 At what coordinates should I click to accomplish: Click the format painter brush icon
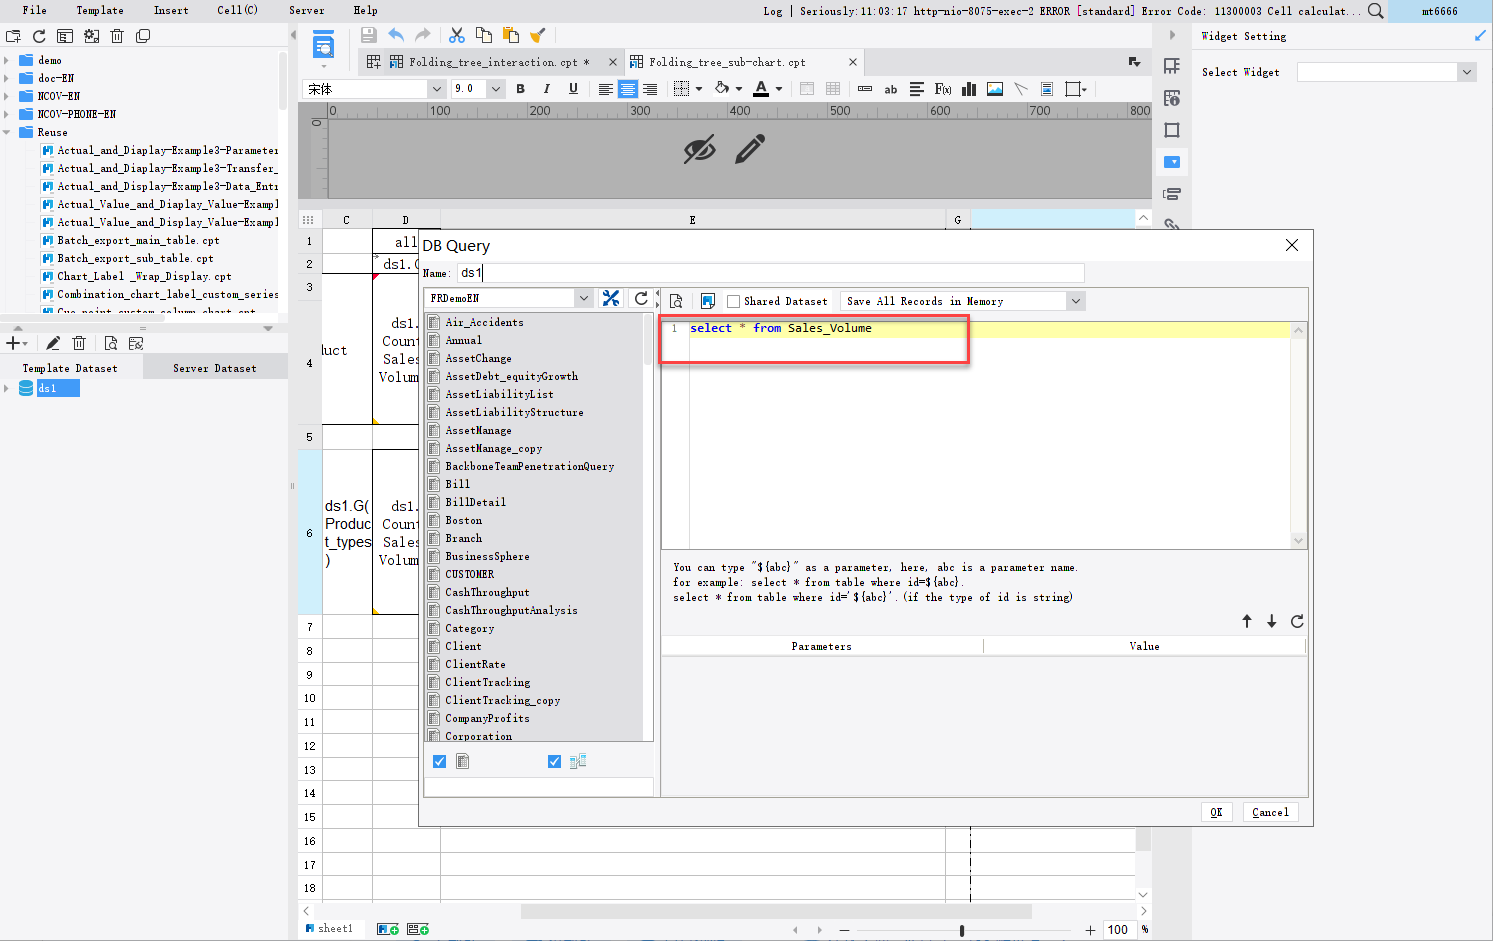pos(538,35)
